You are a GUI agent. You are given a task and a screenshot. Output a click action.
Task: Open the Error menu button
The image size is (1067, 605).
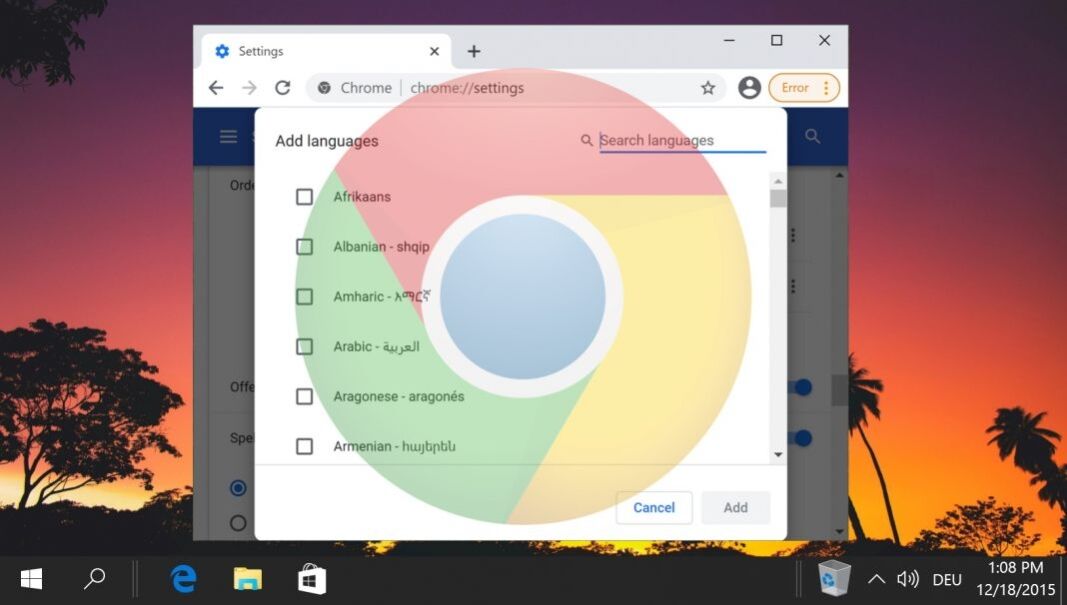tap(804, 88)
